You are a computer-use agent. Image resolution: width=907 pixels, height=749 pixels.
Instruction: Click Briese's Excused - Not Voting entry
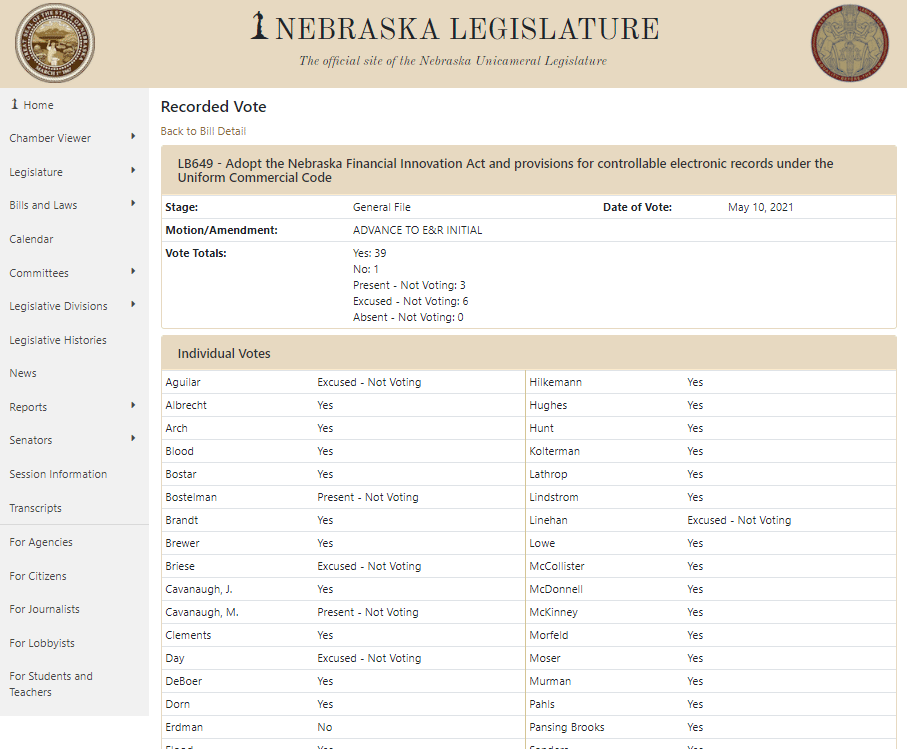(x=369, y=566)
